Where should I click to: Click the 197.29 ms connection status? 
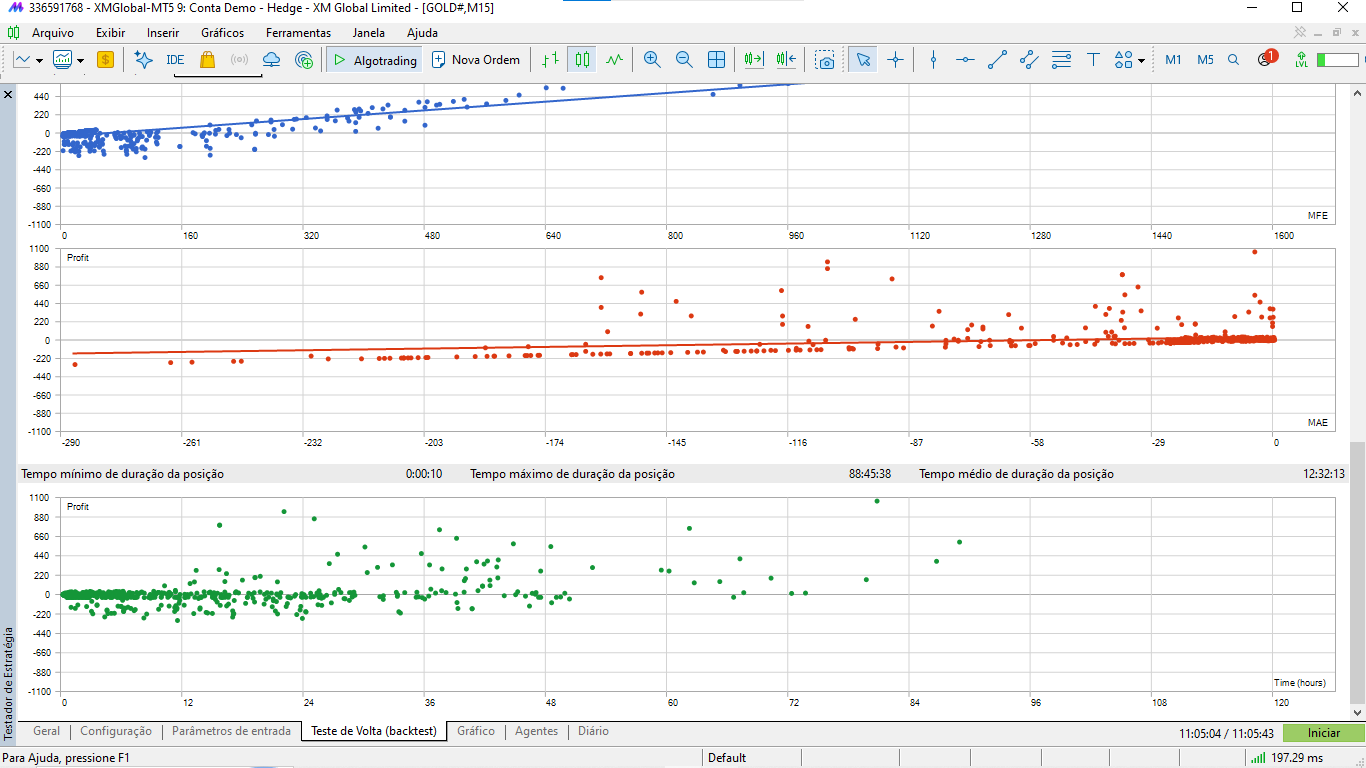1286,758
